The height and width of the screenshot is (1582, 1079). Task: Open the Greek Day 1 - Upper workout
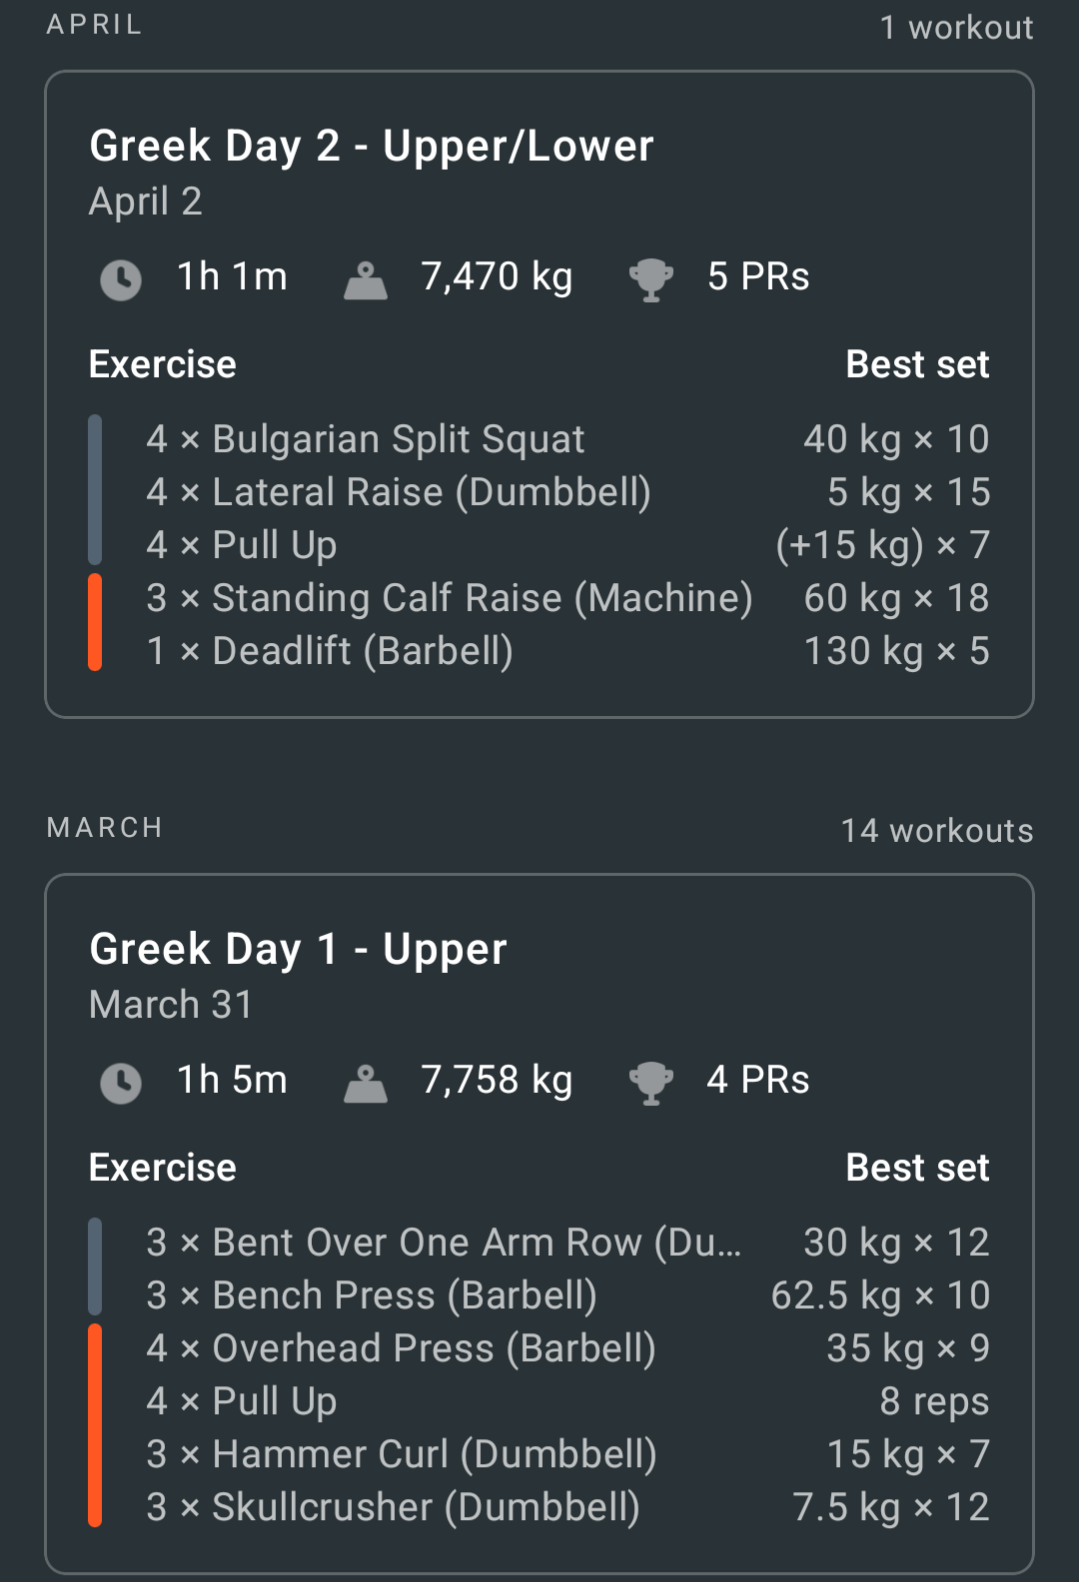(539, 1224)
